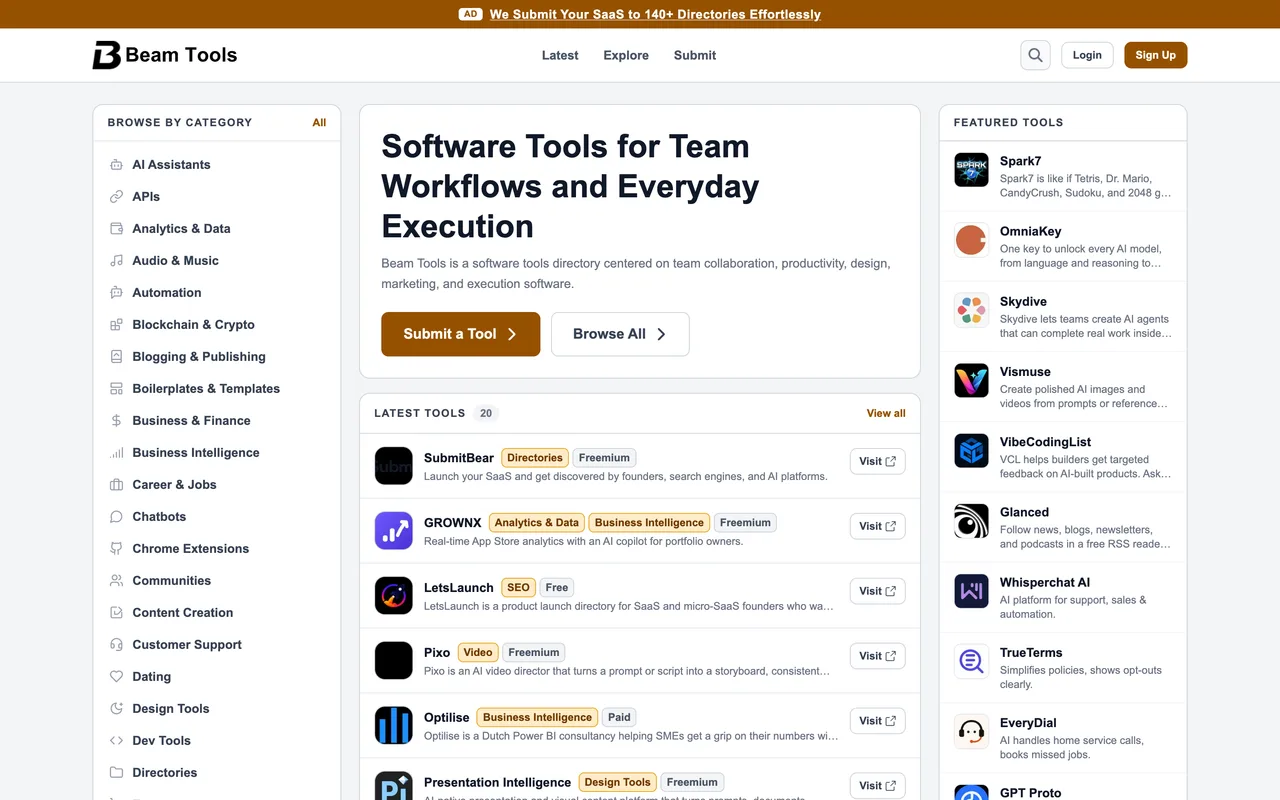
Task: Open the Pixo black logo icon
Action: coord(394,661)
